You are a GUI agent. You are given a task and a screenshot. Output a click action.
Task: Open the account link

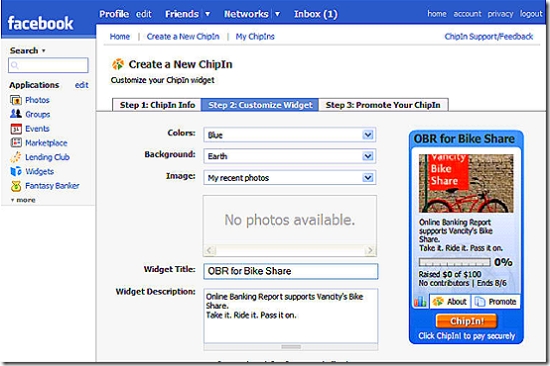(x=467, y=14)
